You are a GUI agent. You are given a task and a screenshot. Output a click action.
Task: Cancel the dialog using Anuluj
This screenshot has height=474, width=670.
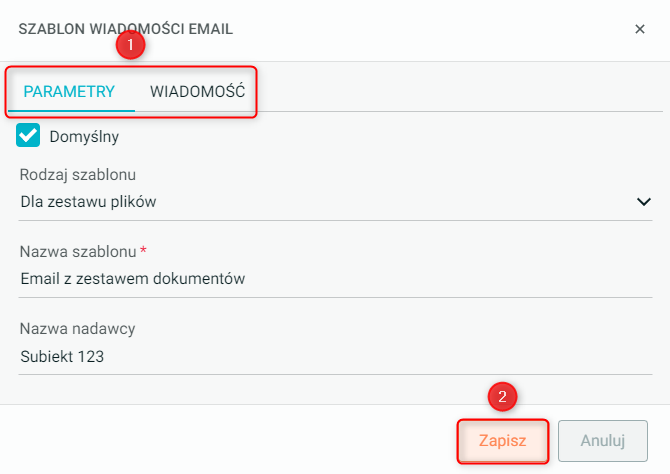(603, 440)
